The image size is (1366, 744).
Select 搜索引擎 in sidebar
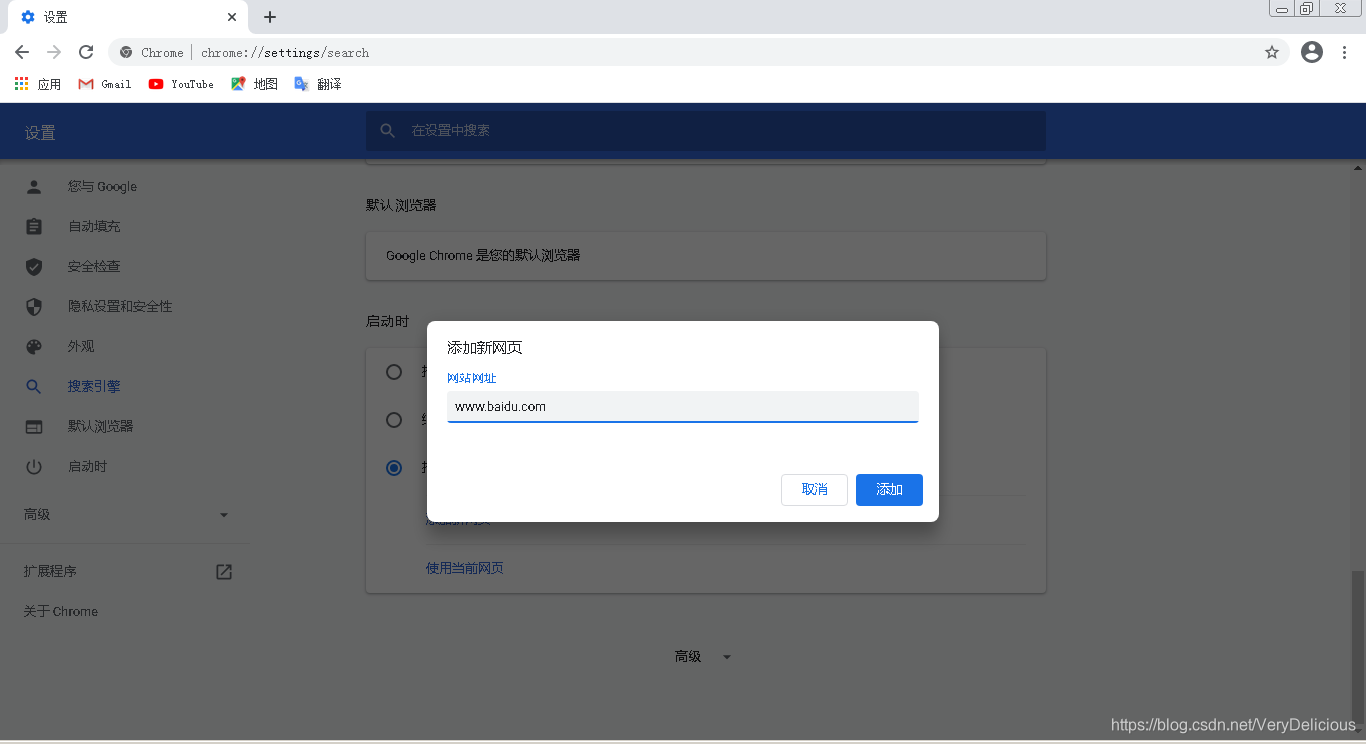(x=94, y=386)
